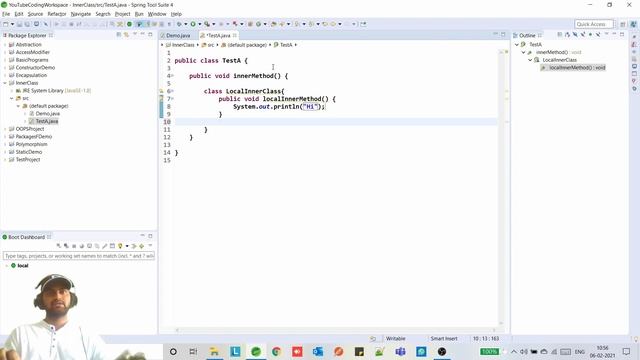The image size is (640, 360).
Task: Open the Debug button dropdown arrow
Action: click(x=186, y=24)
